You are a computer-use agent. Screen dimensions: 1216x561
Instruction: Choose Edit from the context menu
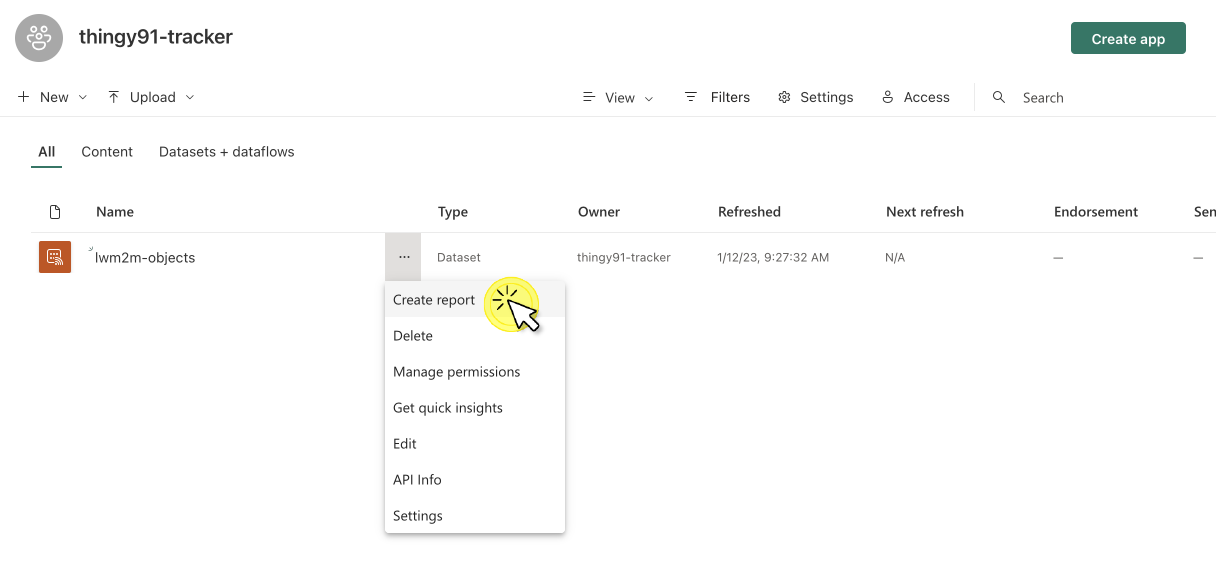pos(475,444)
